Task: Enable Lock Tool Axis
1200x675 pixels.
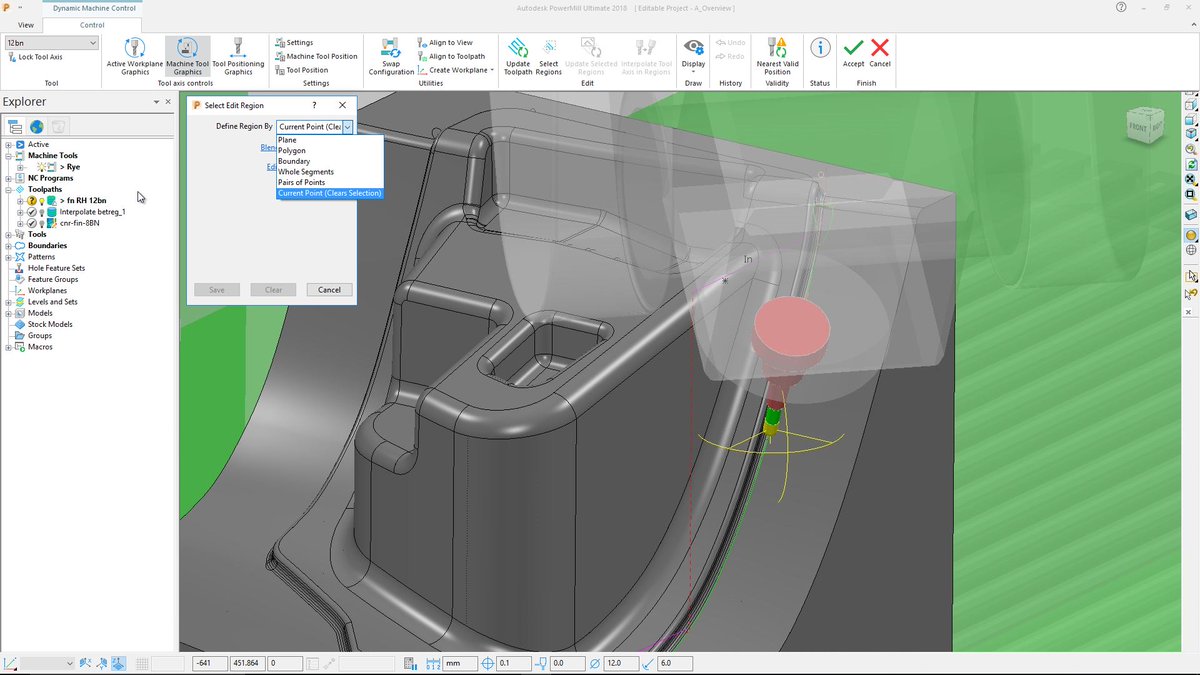Action: [35, 57]
